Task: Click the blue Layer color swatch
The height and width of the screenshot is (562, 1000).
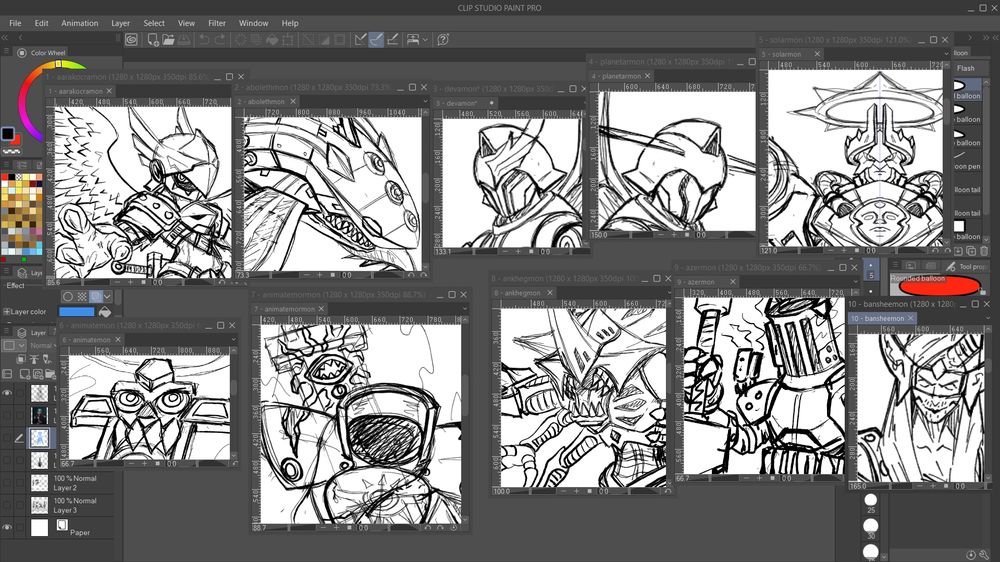Action: tap(76, 312)
